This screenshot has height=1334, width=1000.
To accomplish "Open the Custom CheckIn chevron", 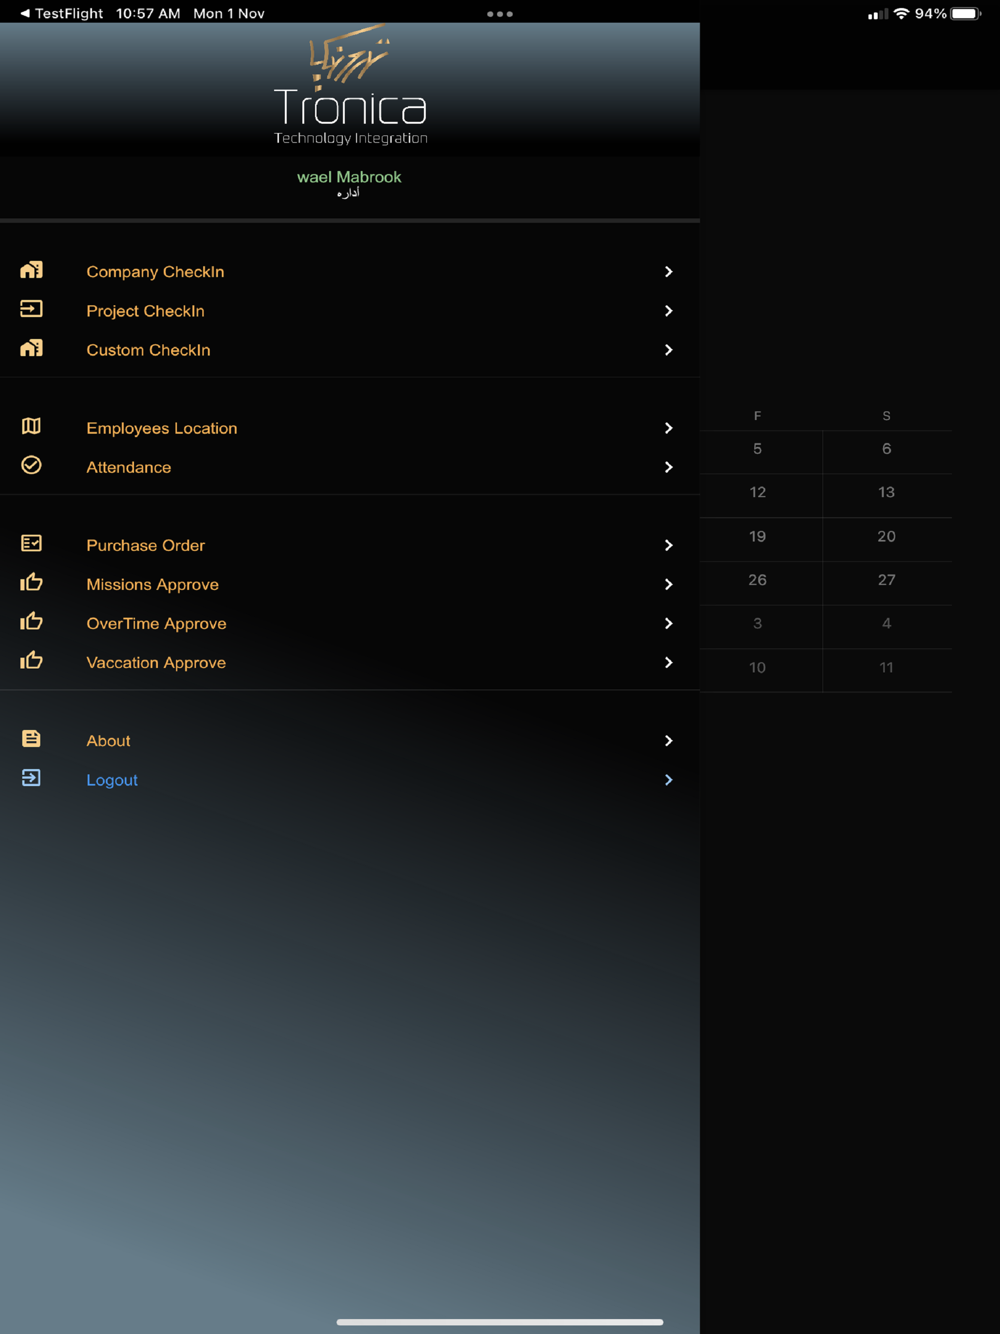I will (x=669, y=350).
